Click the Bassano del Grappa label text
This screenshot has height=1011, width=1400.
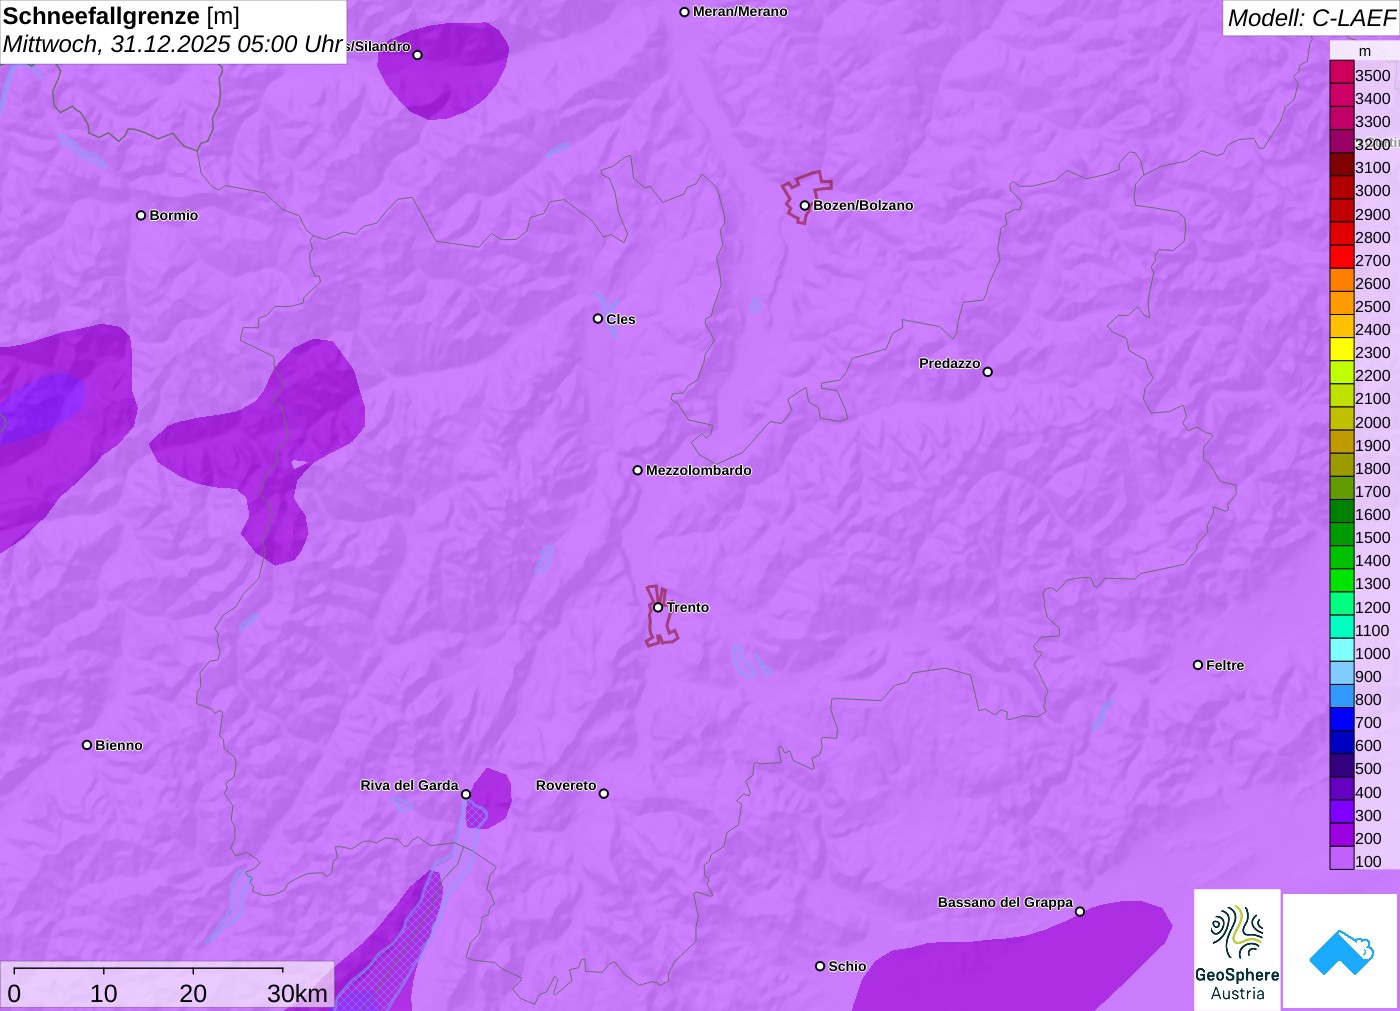[x=1005, y=902]
